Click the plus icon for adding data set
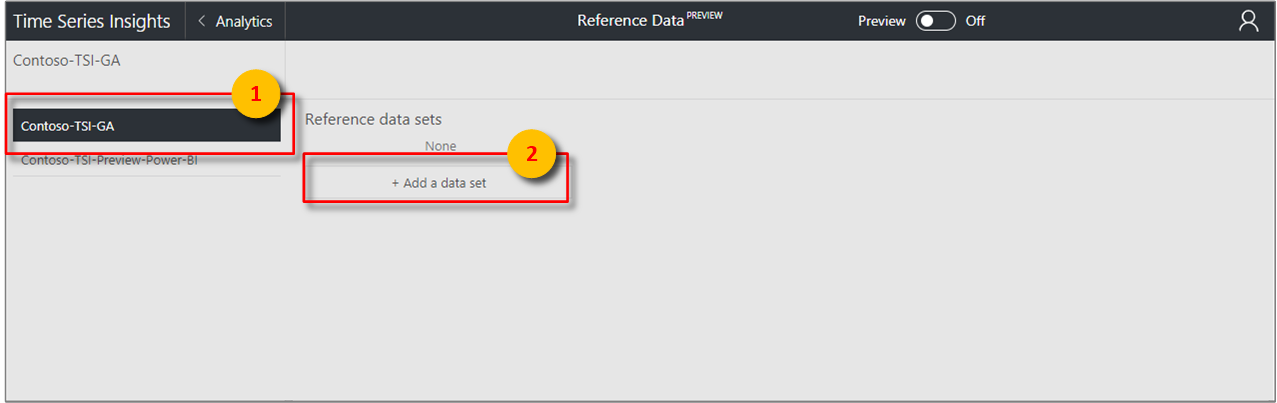 [x=395, y=184]
